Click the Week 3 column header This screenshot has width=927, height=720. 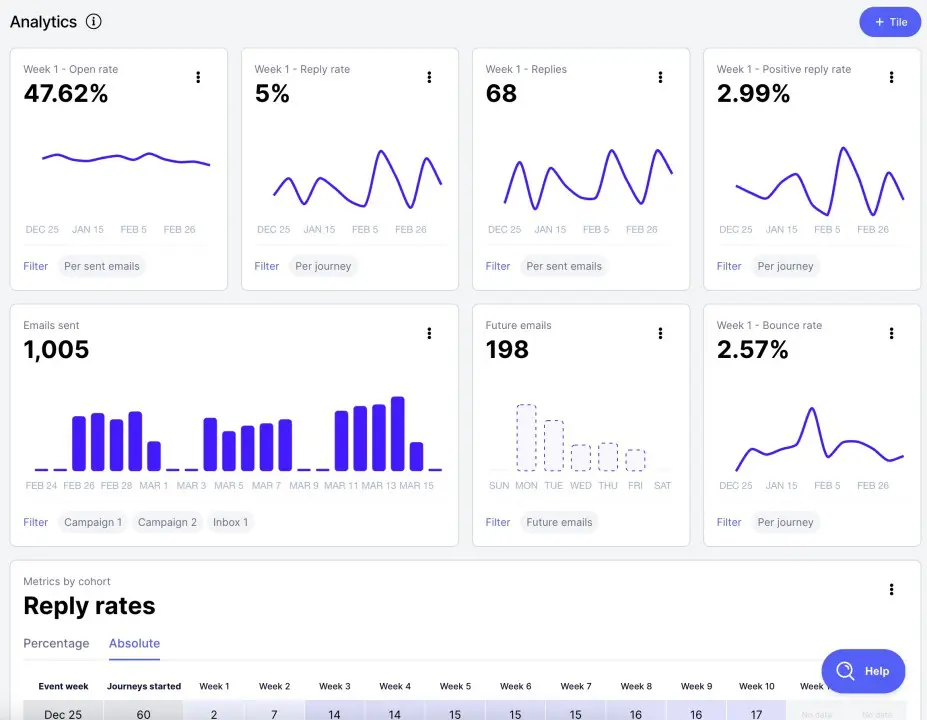pos(335,686)
